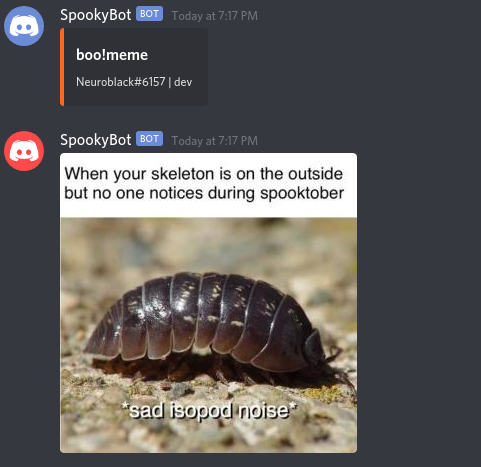The height and width of the screenshot is (467, 481).
Task: Click the BOT badge above the isopod meme
Action: click(149, 139)
